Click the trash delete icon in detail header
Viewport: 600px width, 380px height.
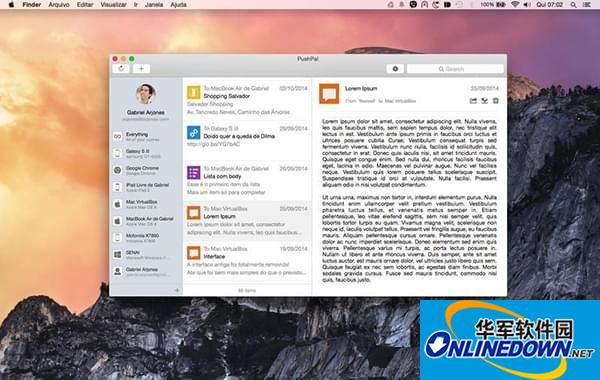point(496,101)
